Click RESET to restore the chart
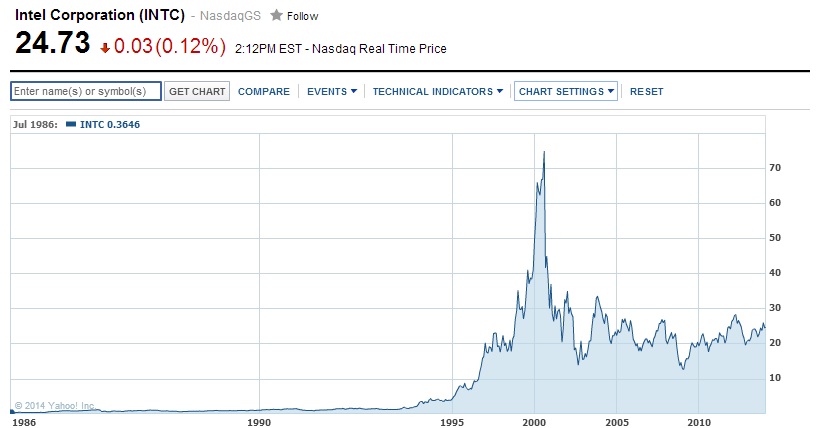This screenshot has height=428, width=823. coord(647,91)
